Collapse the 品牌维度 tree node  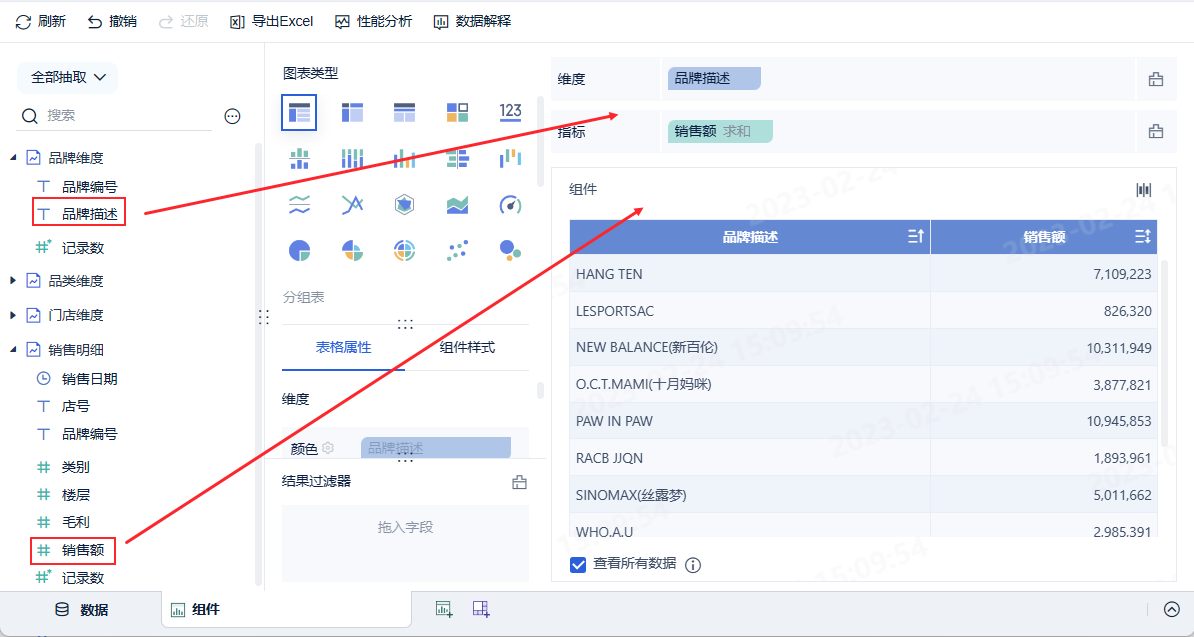13,158
